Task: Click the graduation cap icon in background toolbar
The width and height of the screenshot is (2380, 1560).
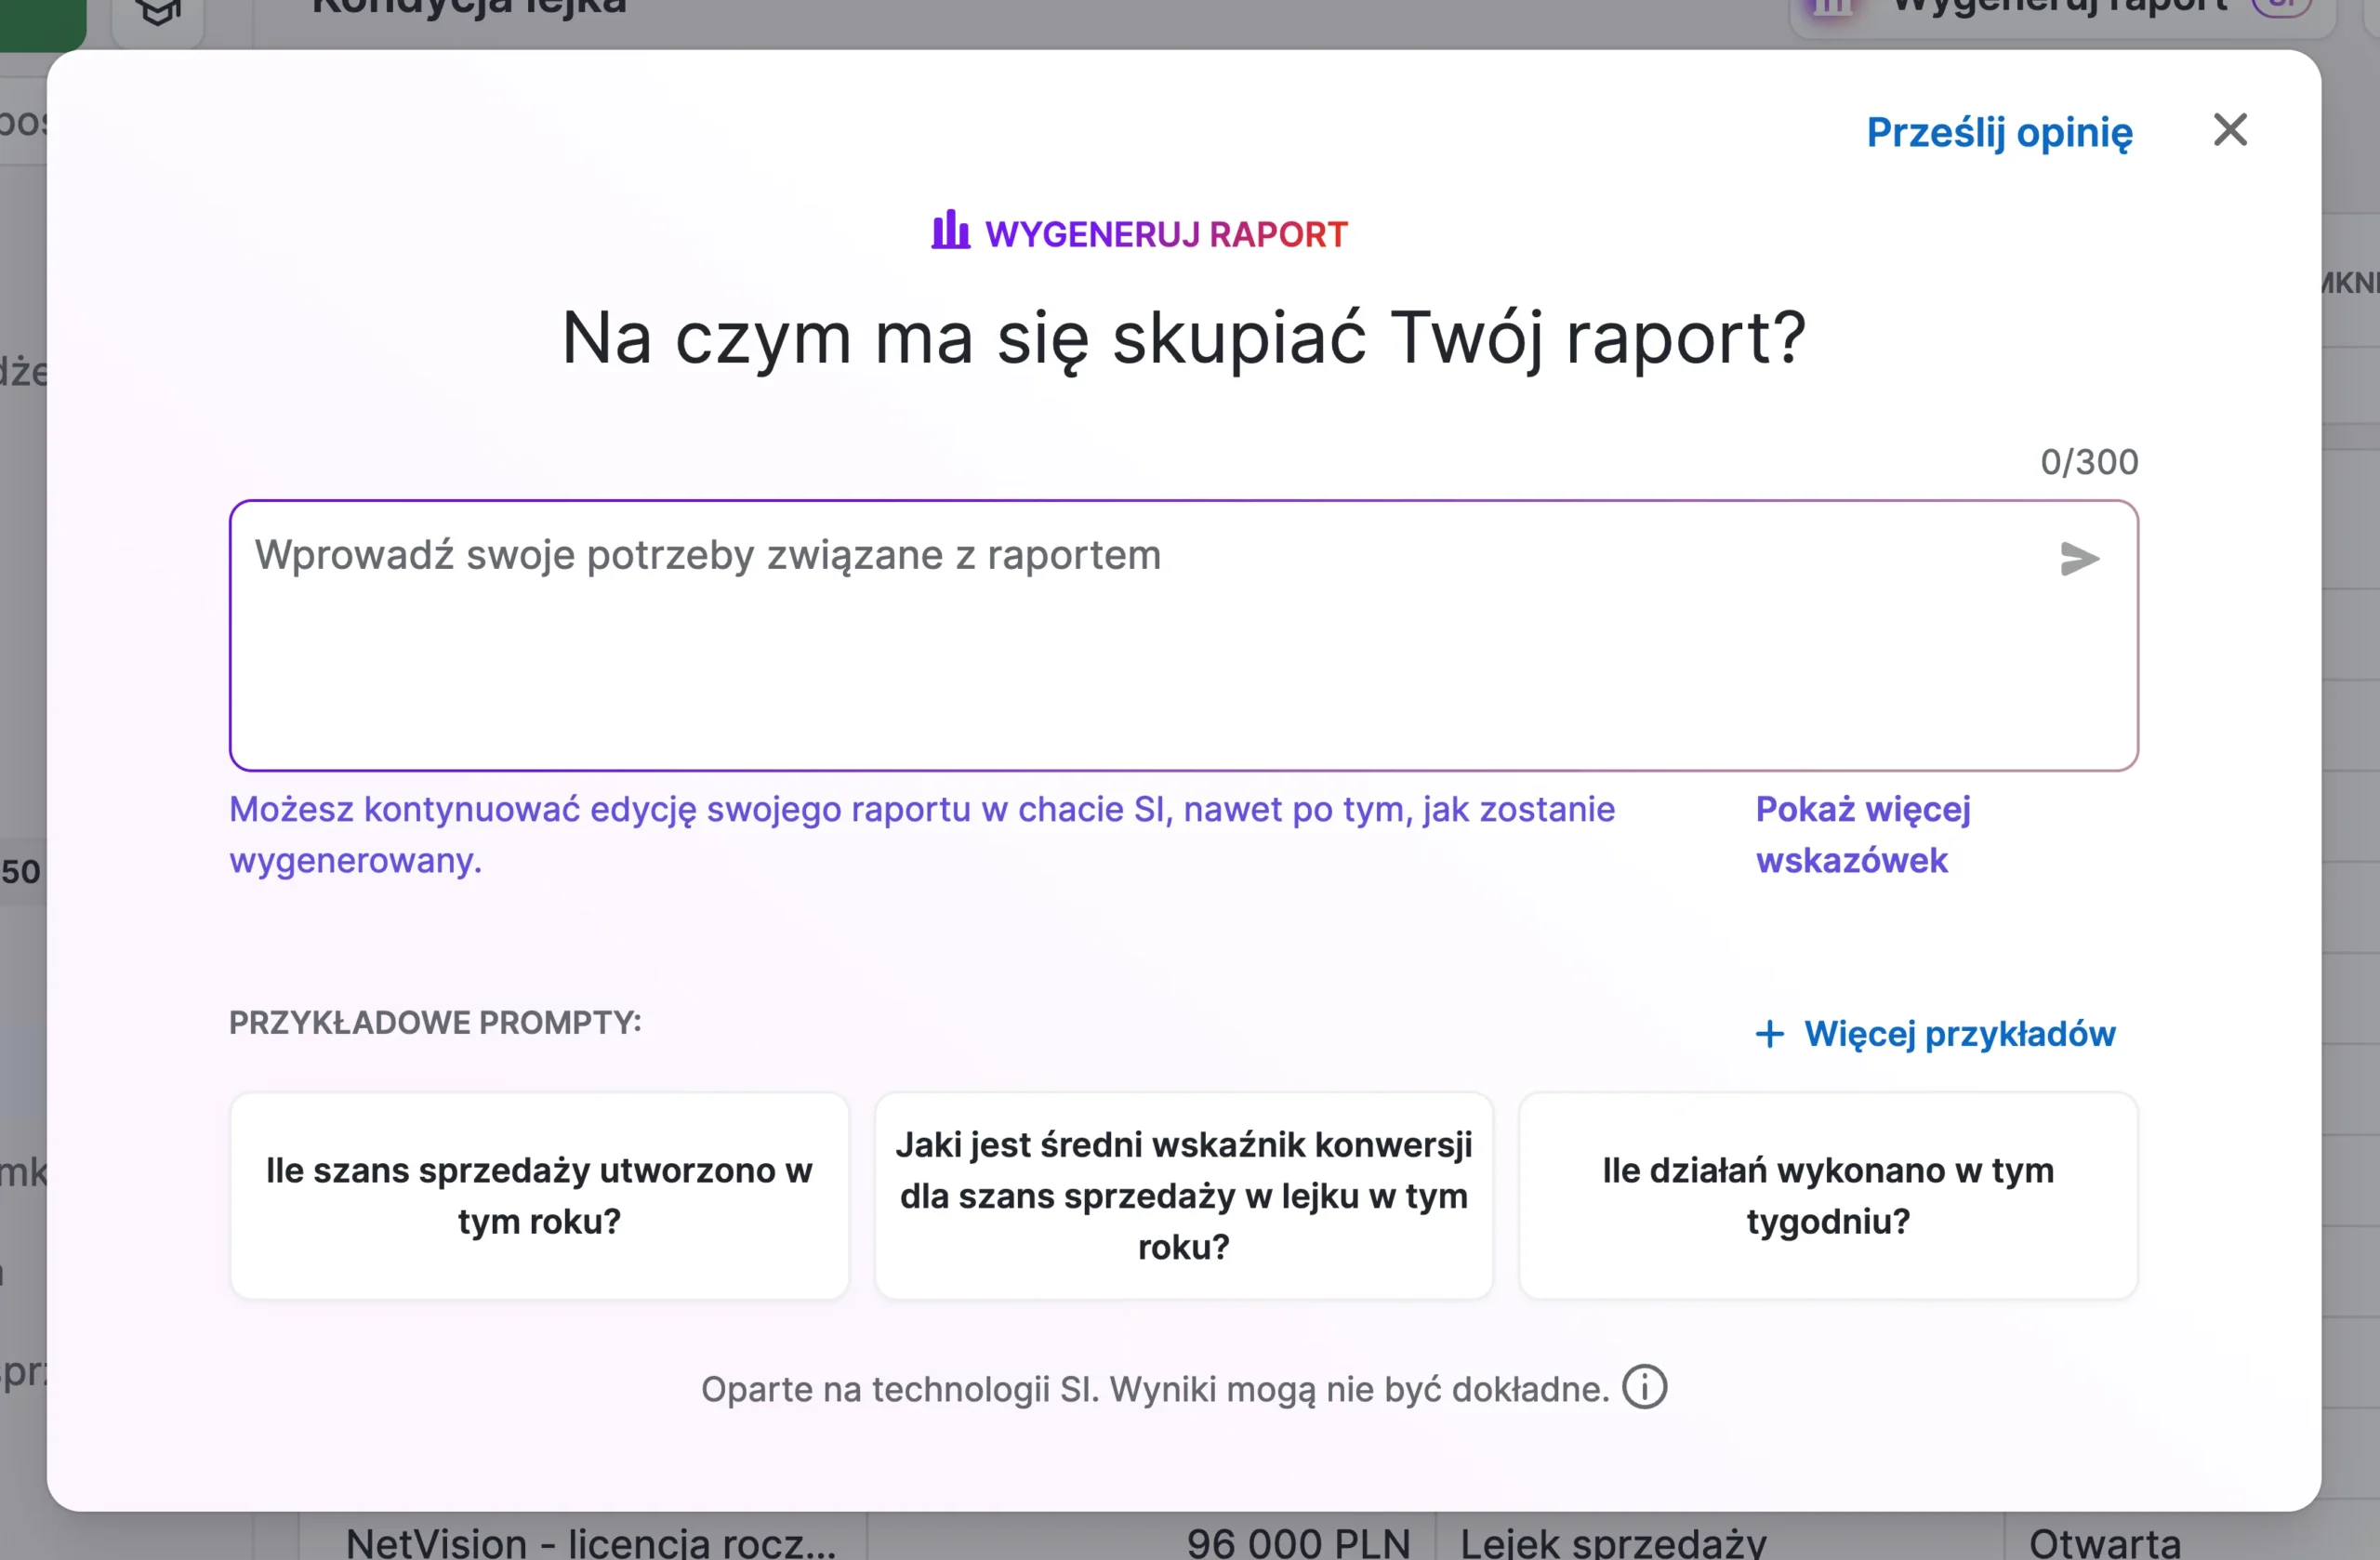Action: 158,14
